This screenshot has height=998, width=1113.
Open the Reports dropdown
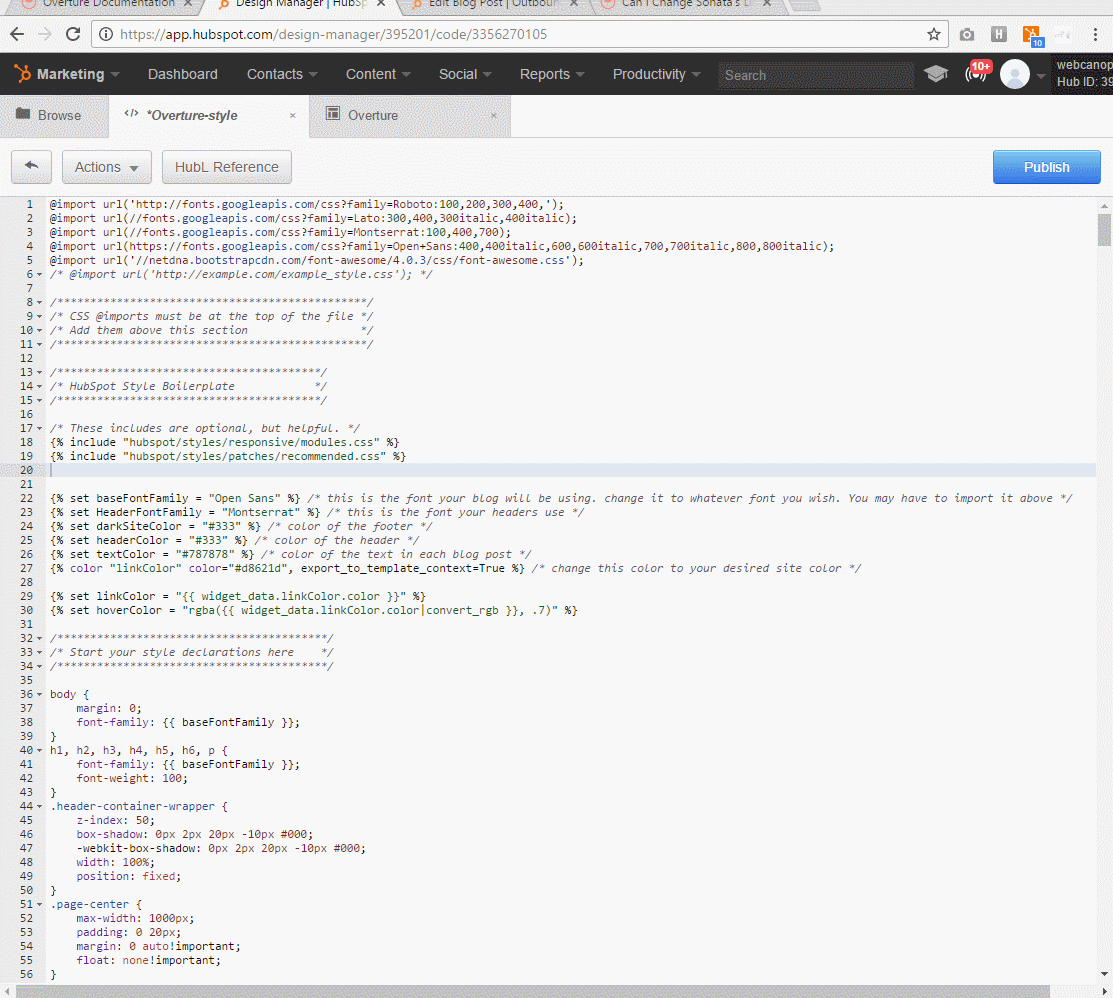point(552,74)
